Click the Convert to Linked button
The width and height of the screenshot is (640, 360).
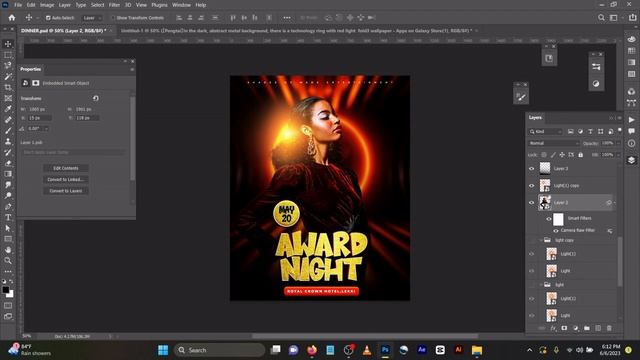(66, 180)
